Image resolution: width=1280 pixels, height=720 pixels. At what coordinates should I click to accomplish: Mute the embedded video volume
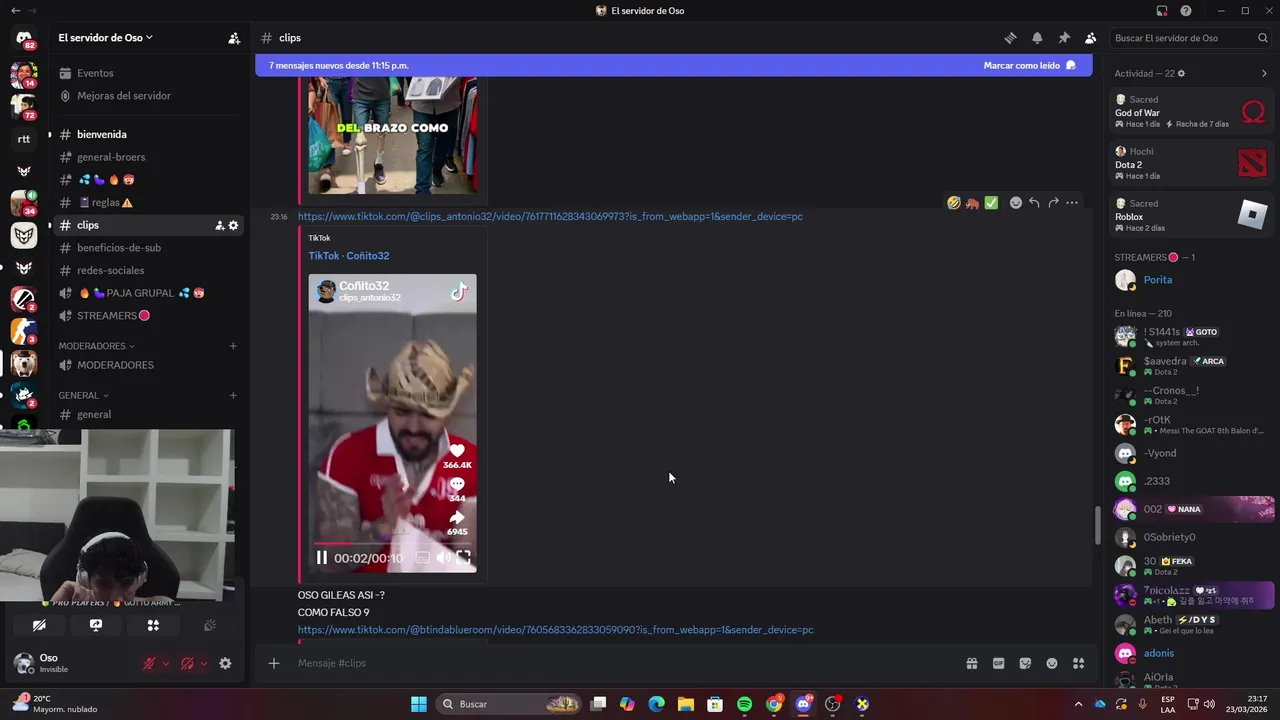point(443,558)
